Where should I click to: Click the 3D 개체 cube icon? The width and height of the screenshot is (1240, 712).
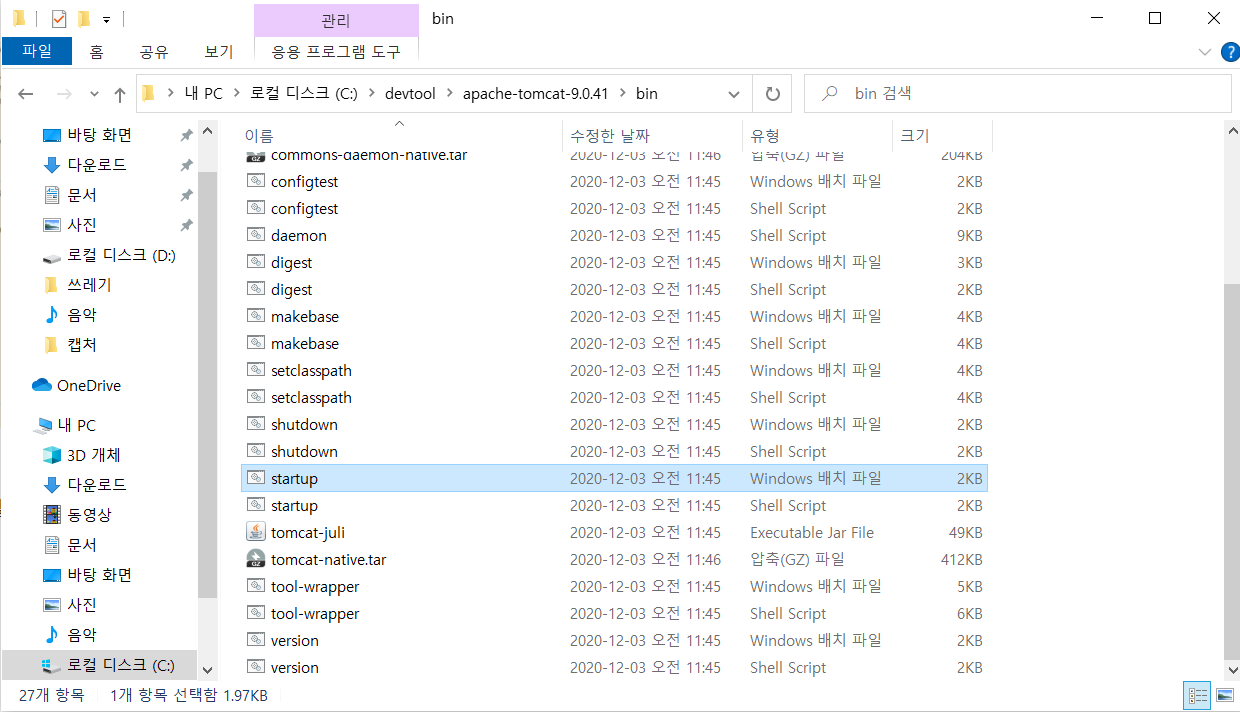[x=52, y=455]
